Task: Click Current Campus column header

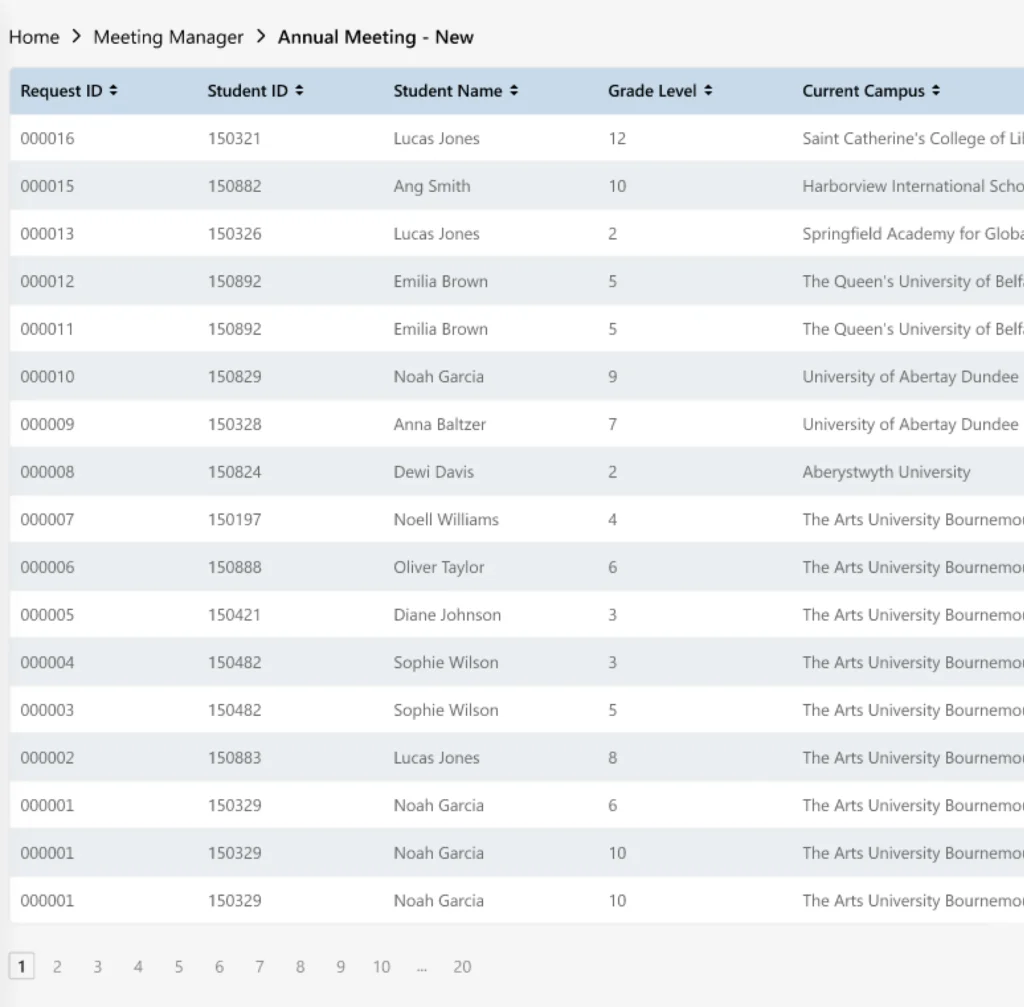Action: (863, 91)
